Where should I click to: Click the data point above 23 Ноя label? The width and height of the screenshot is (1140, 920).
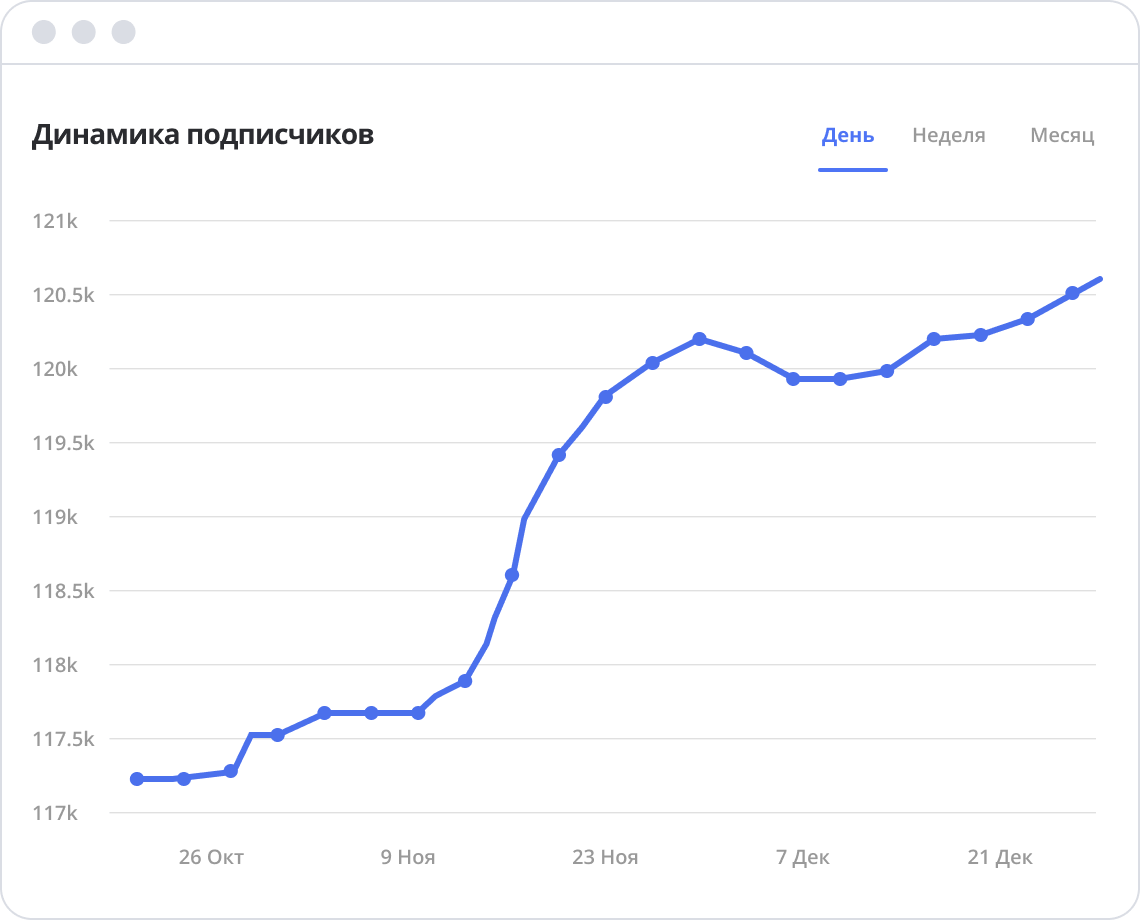604,396
